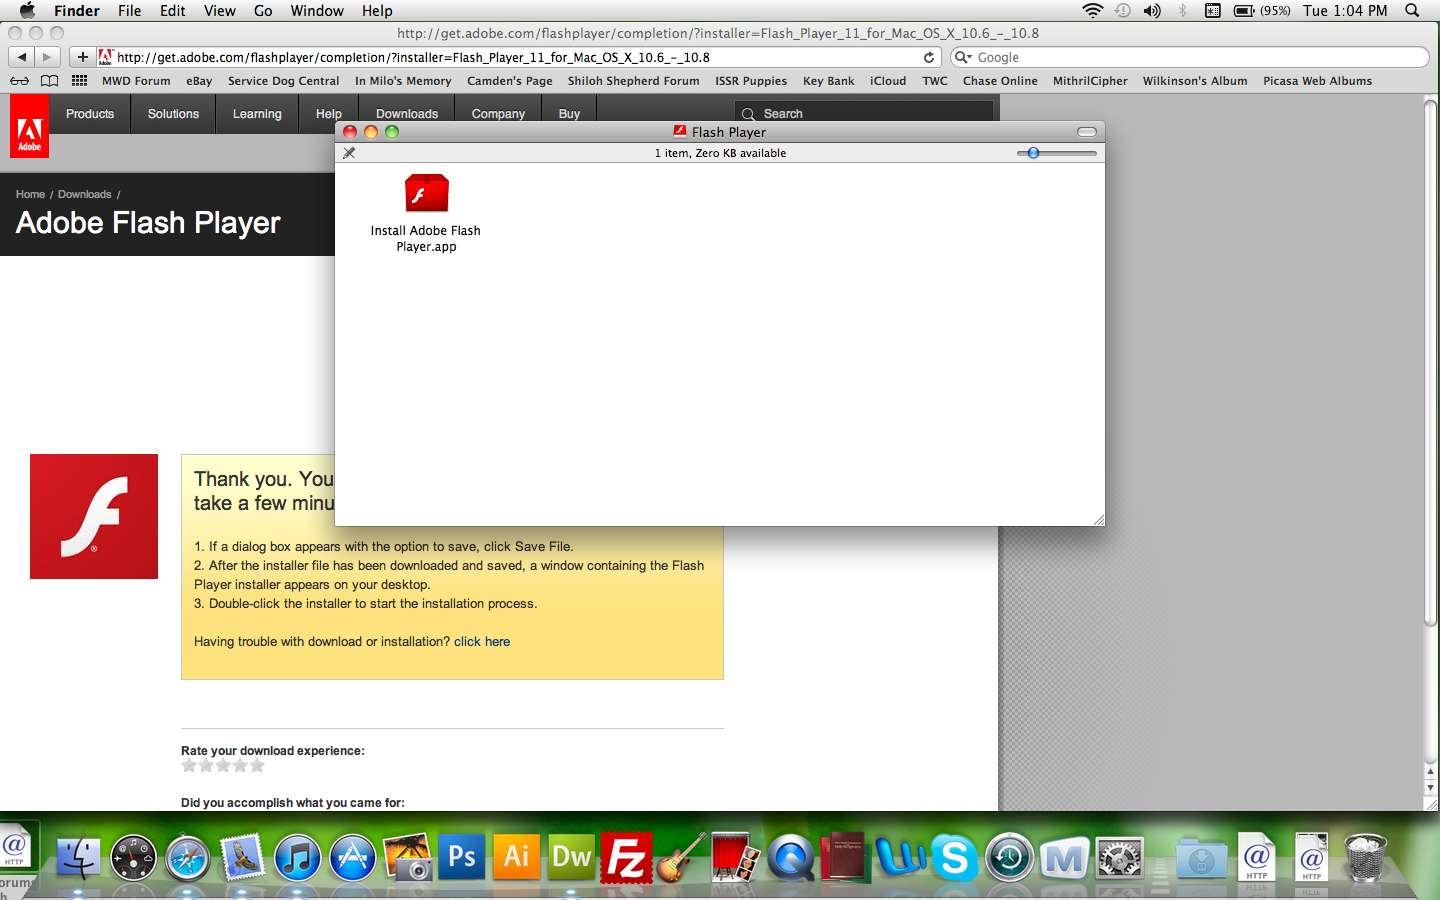Image resolution: width=1440 pixels, height=900 pixels.
Task: Open Spotlight search in the menu bar
Action: coord(1412,10)
